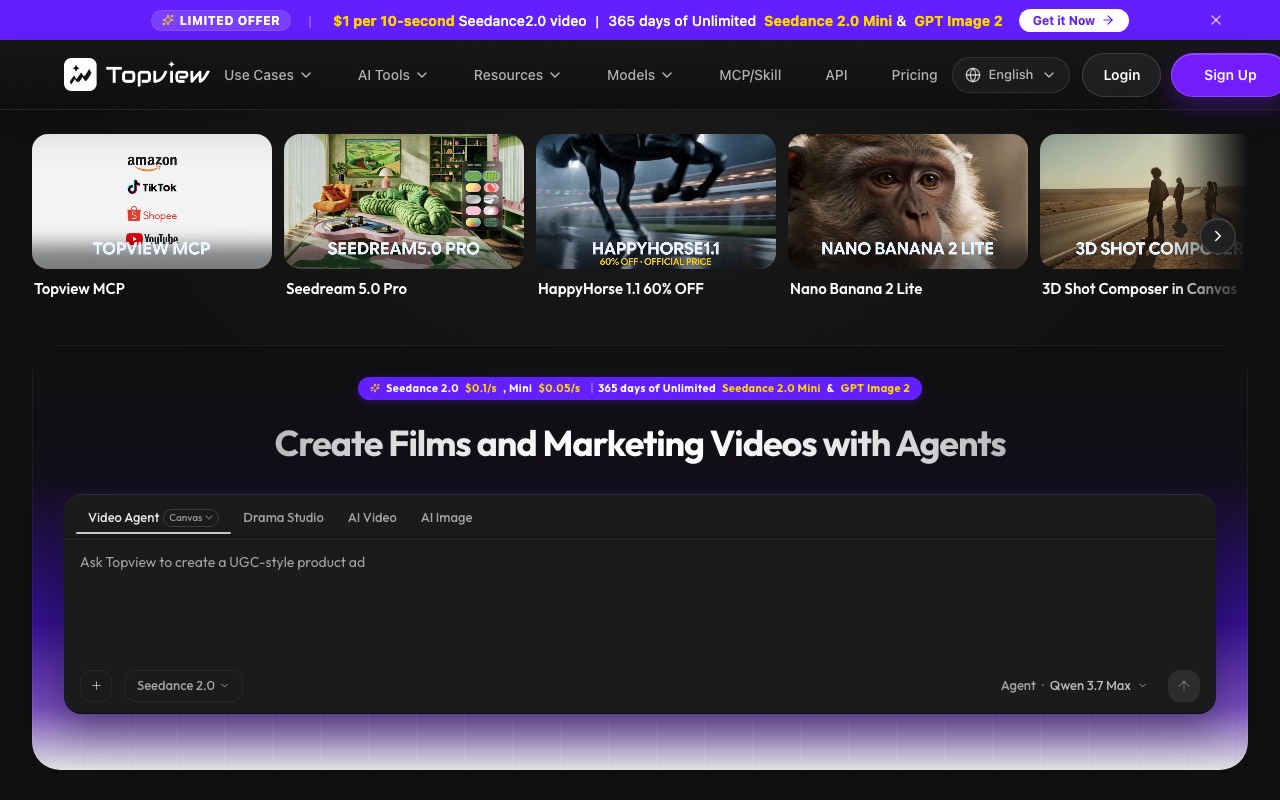Screen dimensions: 1280x800
Task: Open the Resources dropdown
Action: pyautogui.click(x=517, y=75)
